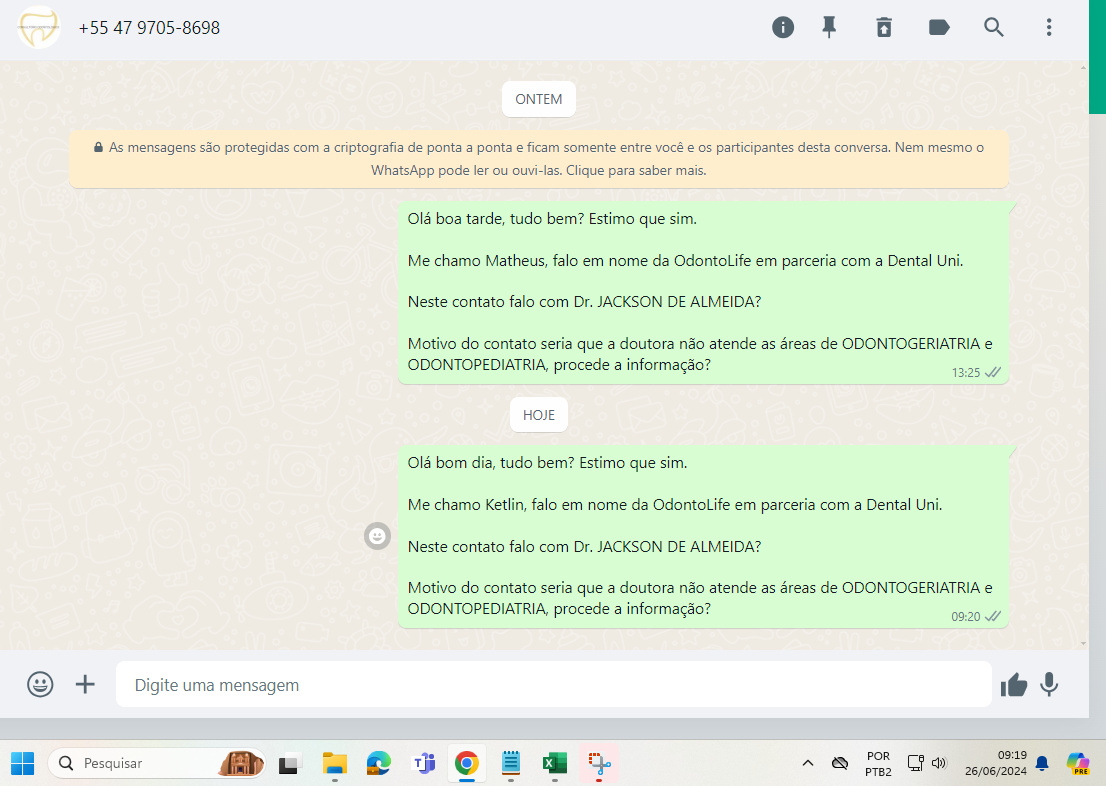Select the ONTEM date chip
Image resolution: width=1106 pixels, height=786 pixels.
tap(539, 99)
